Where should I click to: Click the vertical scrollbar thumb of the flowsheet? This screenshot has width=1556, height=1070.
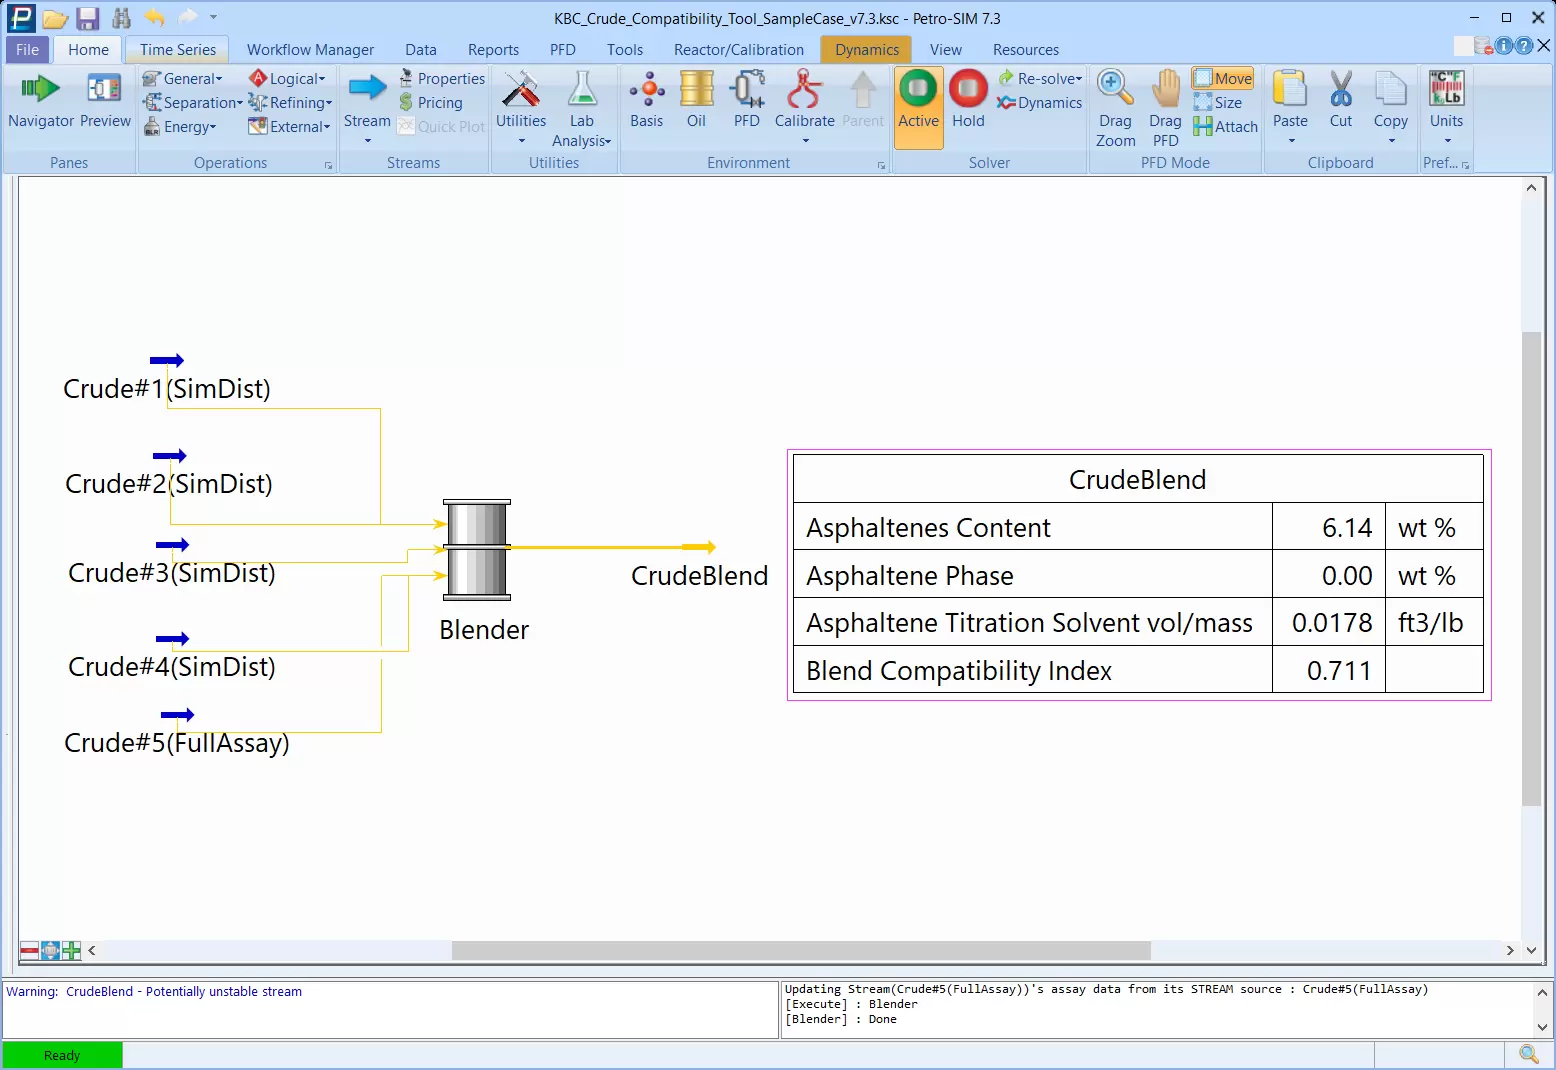[1531, 567]
